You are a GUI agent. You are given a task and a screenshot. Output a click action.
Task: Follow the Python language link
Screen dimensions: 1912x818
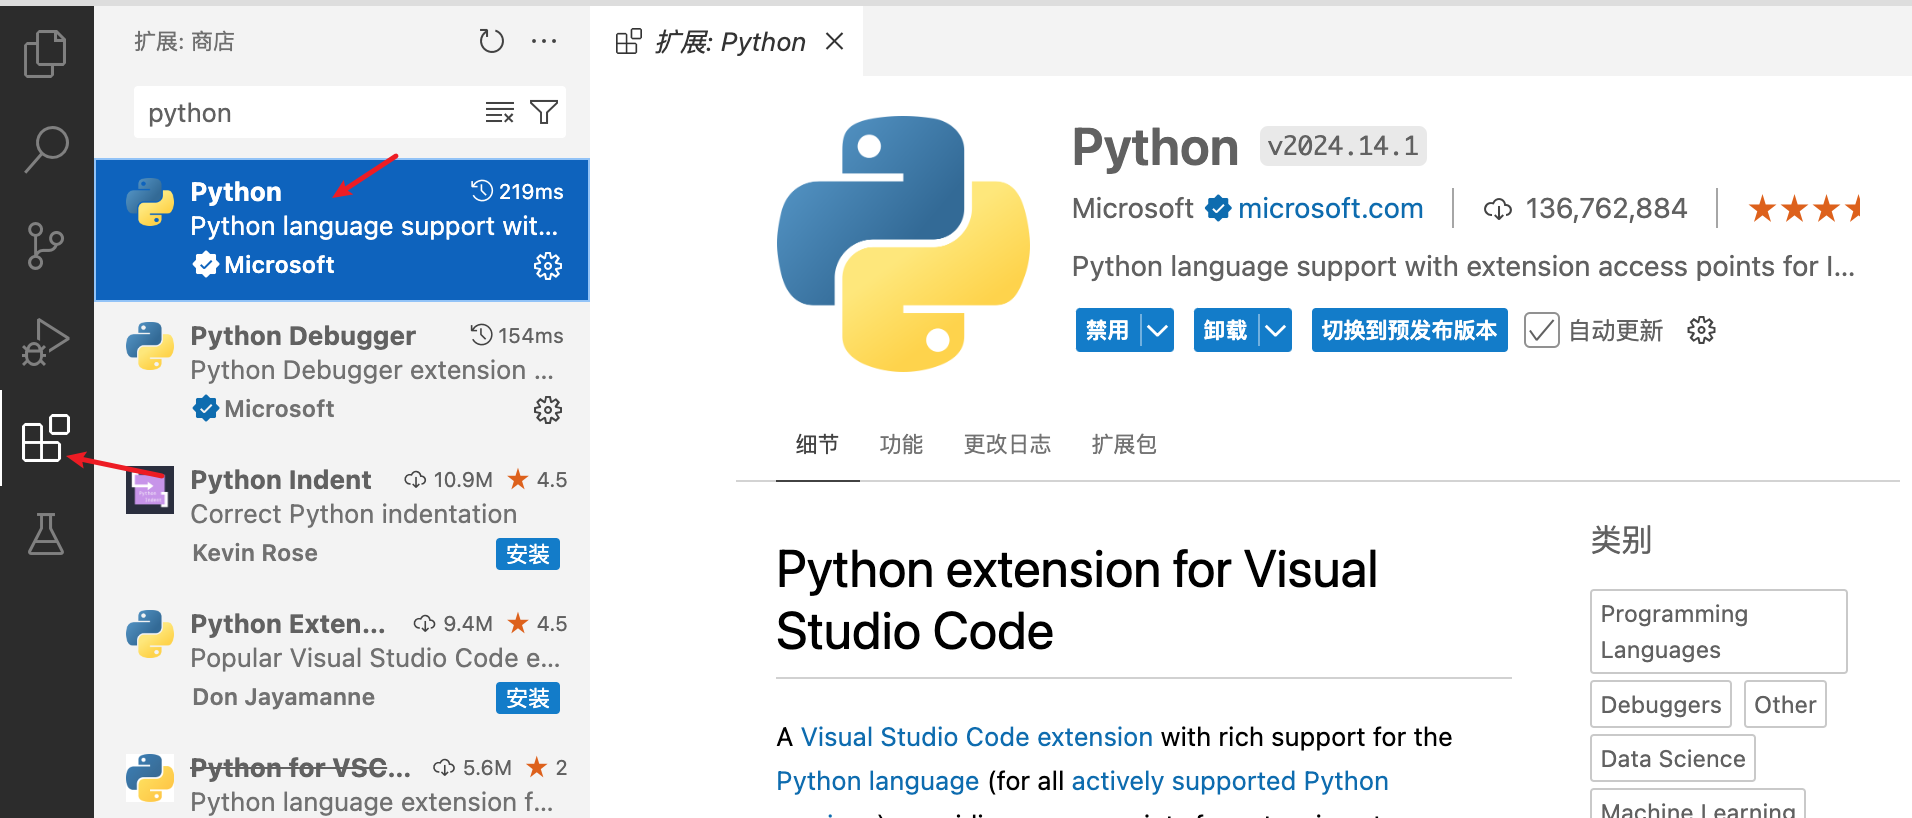pos(877,781)
